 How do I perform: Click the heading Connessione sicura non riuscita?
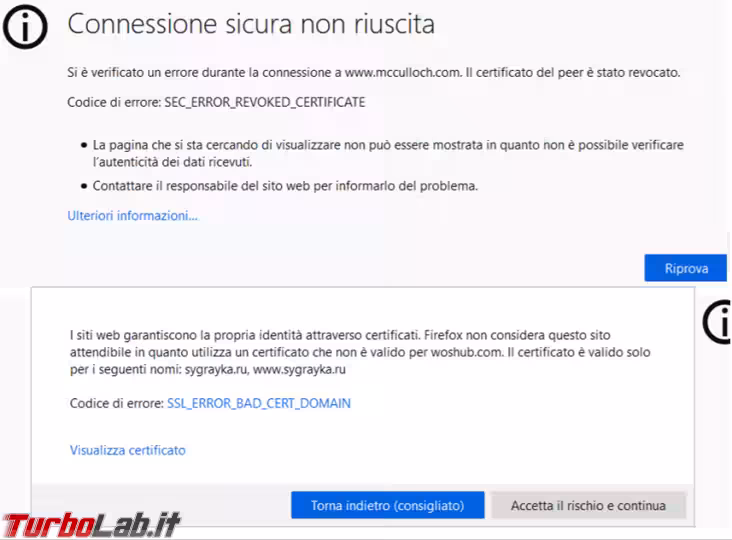pyautogui.click(x=251, y=24)
